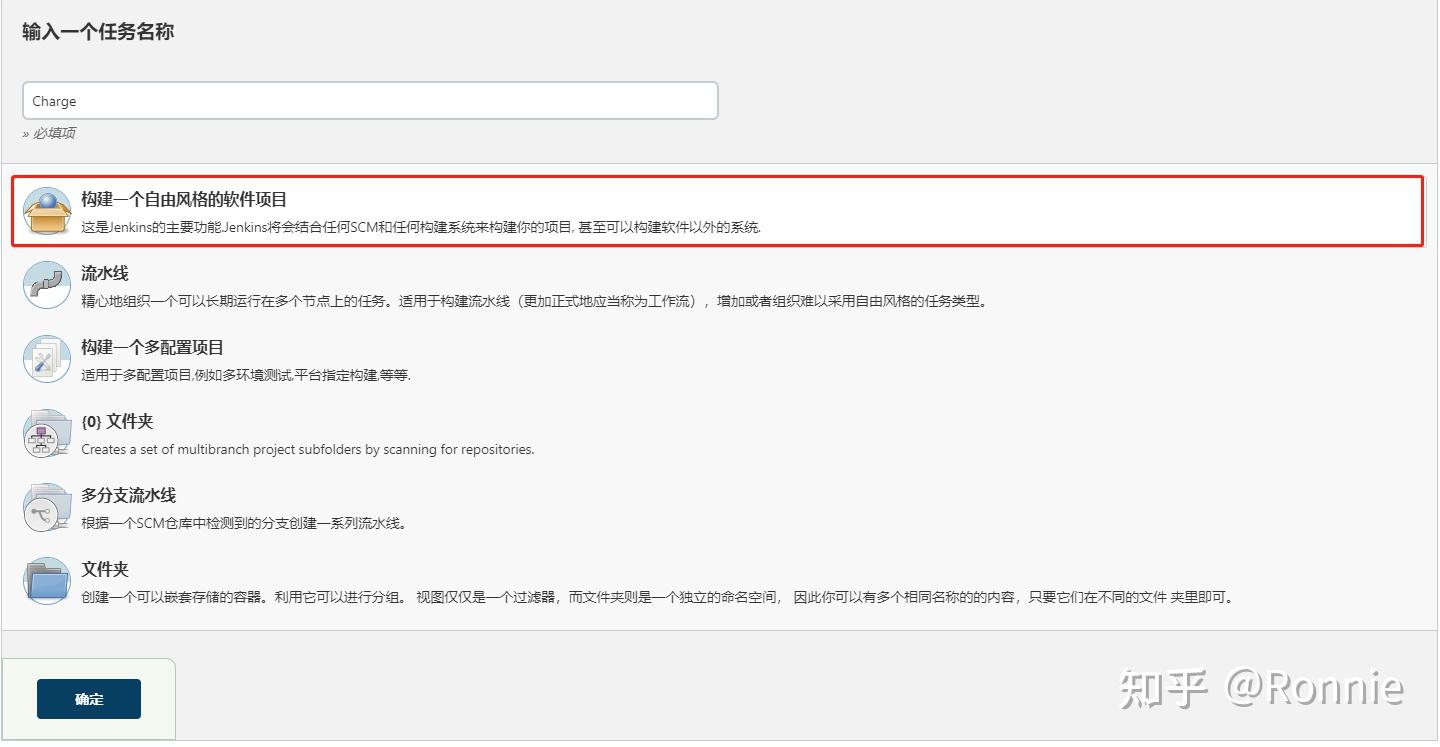Click the 构建一个自由风格的软件项目 title
This screenshot has width=1440, height=747.
click(x=183, y=198)
